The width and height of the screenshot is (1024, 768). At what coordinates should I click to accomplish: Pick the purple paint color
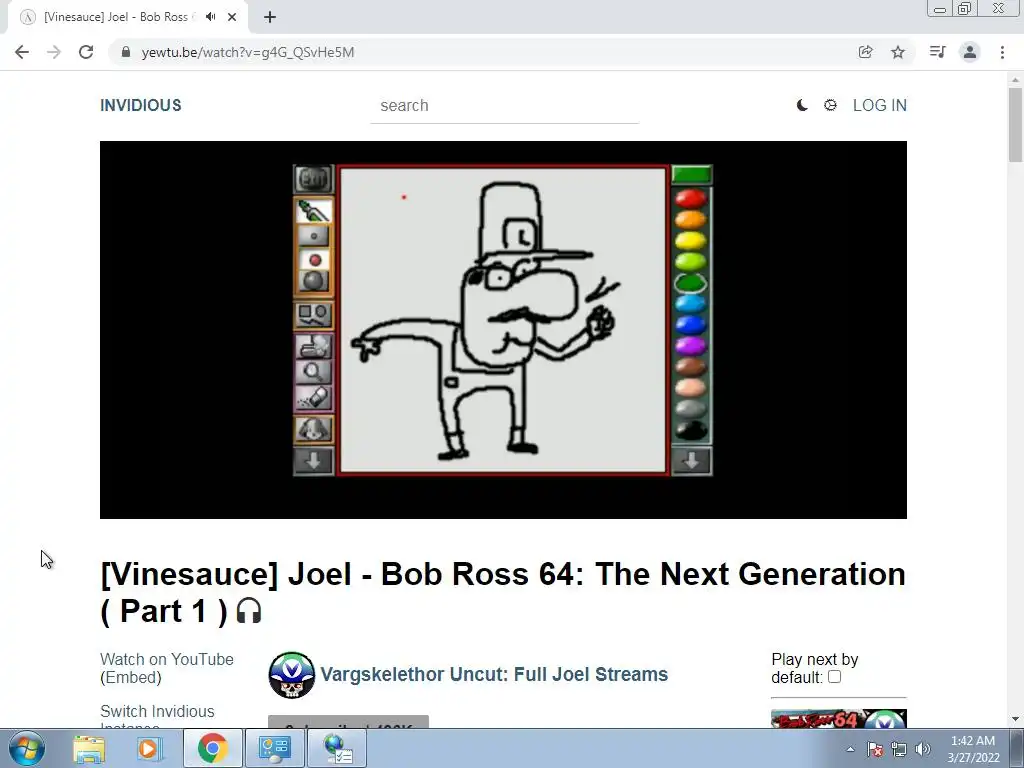690,345
